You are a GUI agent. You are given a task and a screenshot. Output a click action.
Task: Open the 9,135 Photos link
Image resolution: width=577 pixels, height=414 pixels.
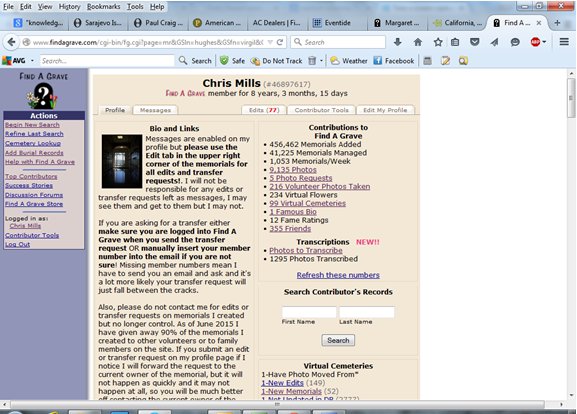tap(293, 170)
